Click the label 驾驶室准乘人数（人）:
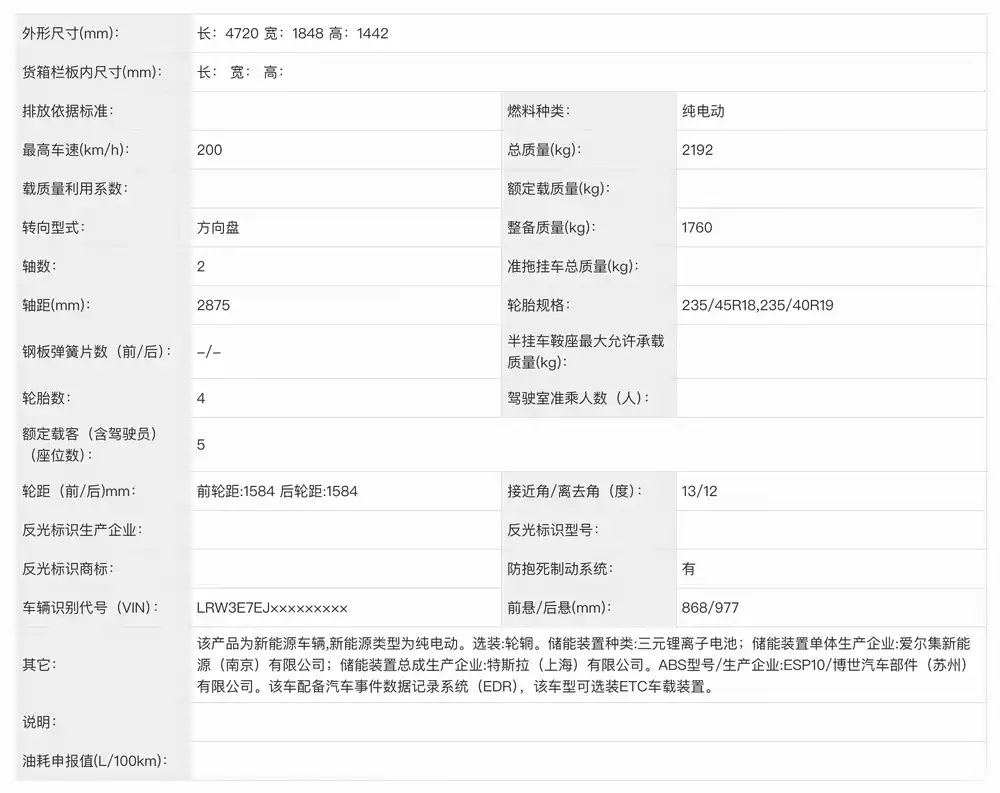The image size is (1000, 793). coord(578,399)
